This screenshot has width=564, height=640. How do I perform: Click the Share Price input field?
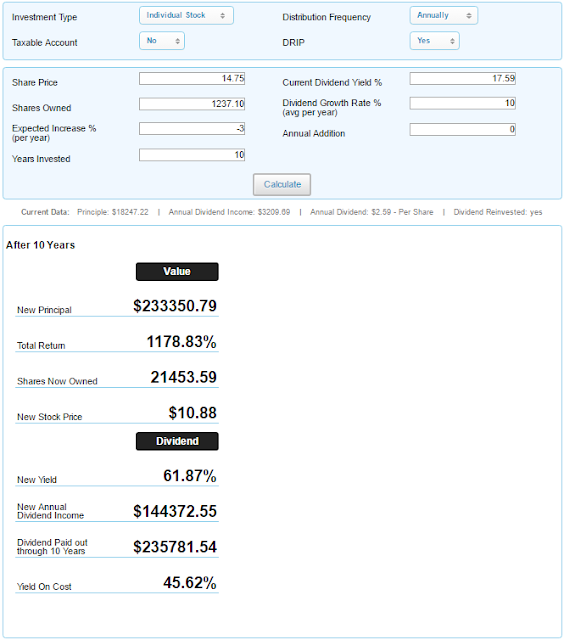192,78
